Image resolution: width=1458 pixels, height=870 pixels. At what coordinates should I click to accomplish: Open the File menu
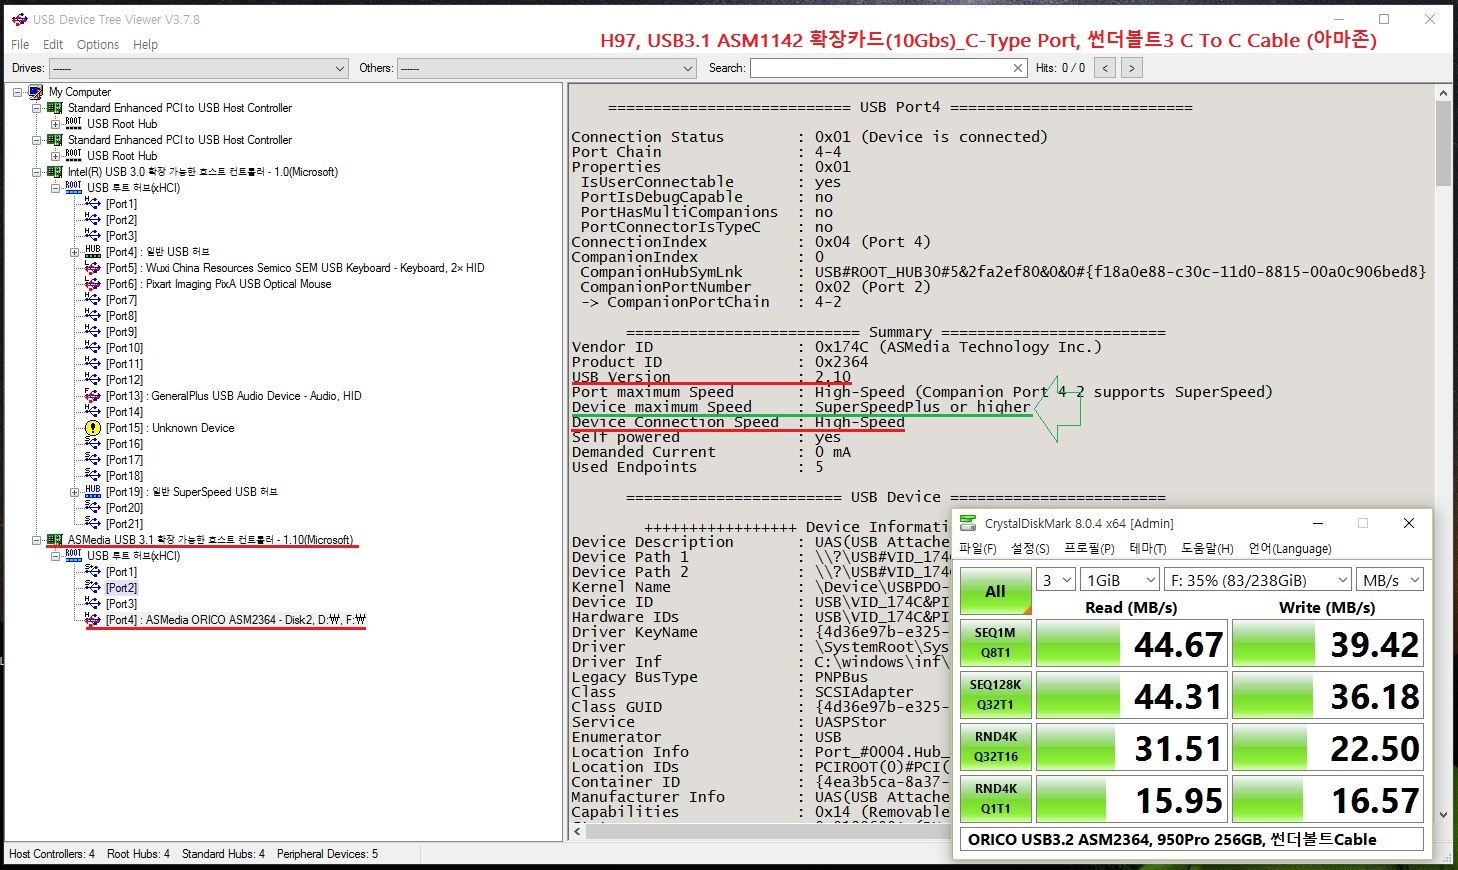coord(20,44)
